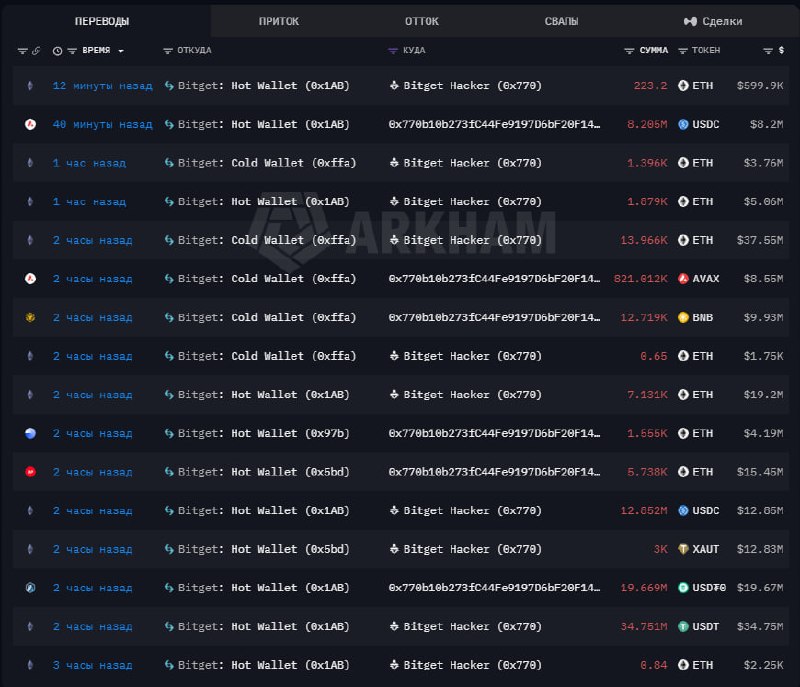Open the КУДА column filter
The height and width of the screenshot is (687, 800).
[392, 50]
